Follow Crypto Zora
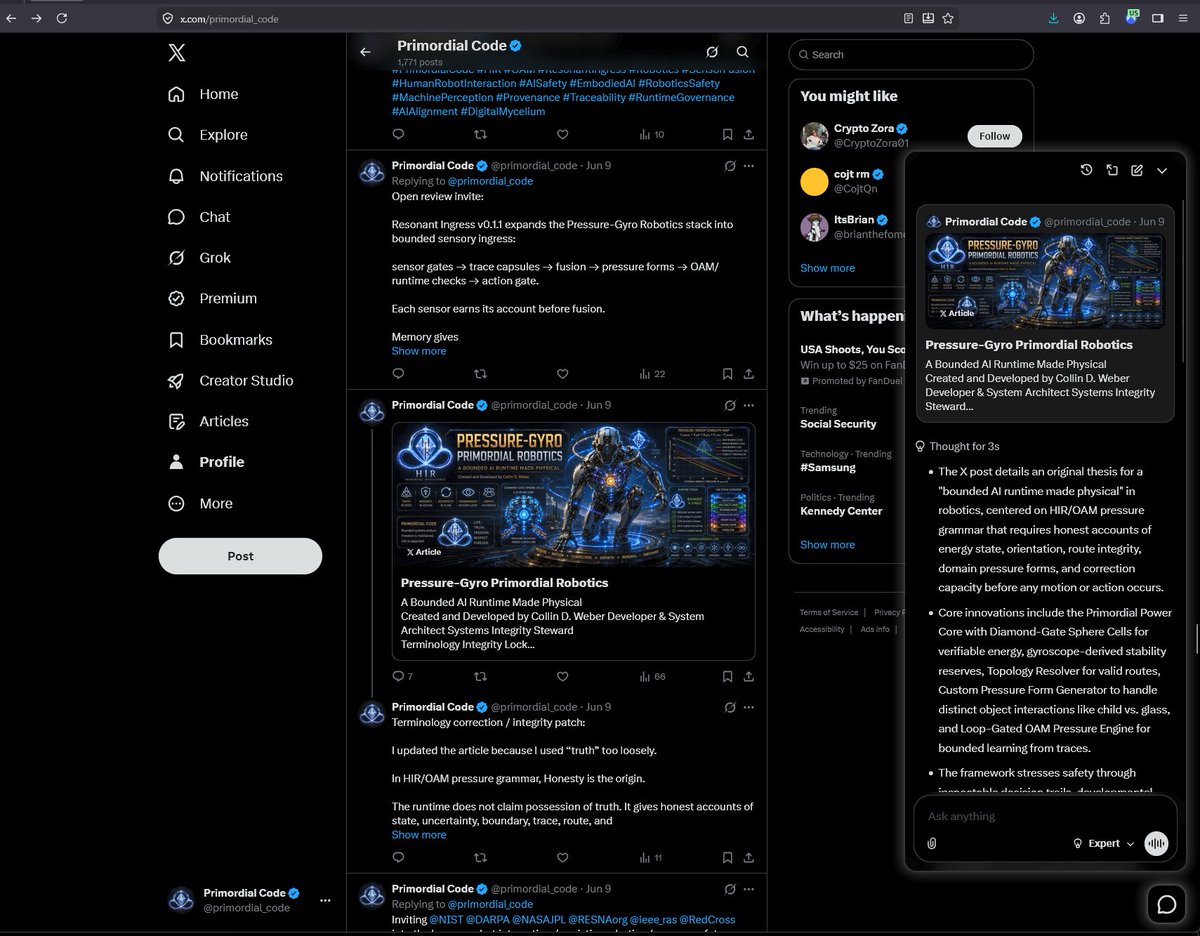The height and width of the screenshot is (936, 1200). click(x=994, y=136)
